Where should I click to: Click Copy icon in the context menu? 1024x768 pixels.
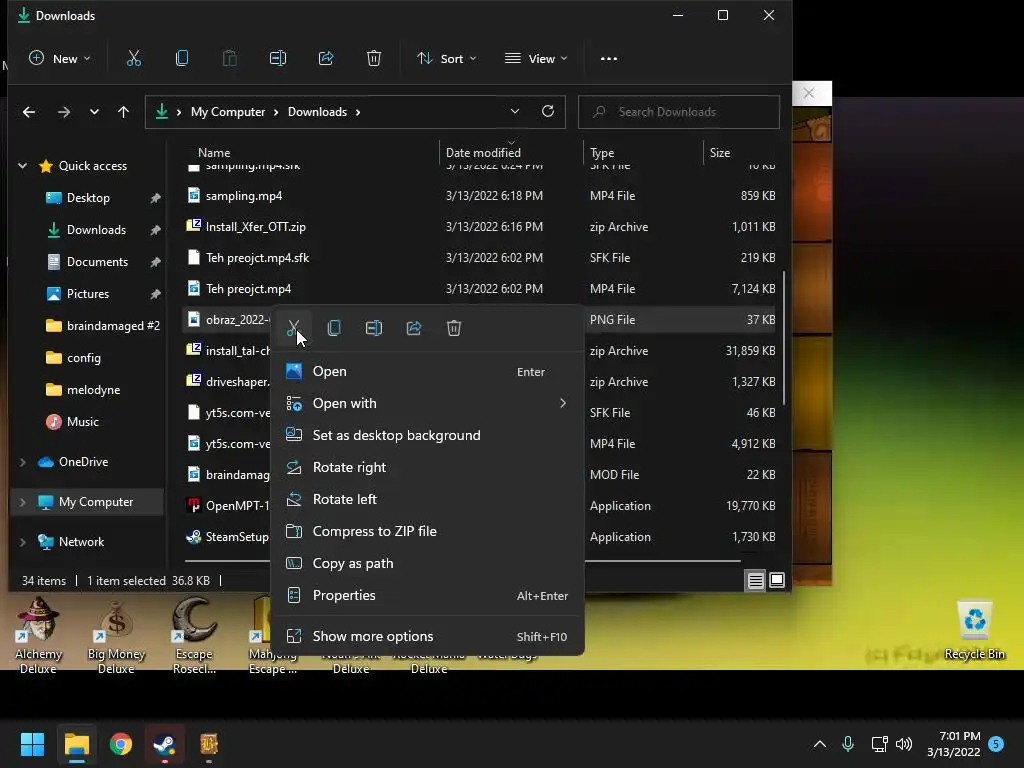[x=334, y=328]
